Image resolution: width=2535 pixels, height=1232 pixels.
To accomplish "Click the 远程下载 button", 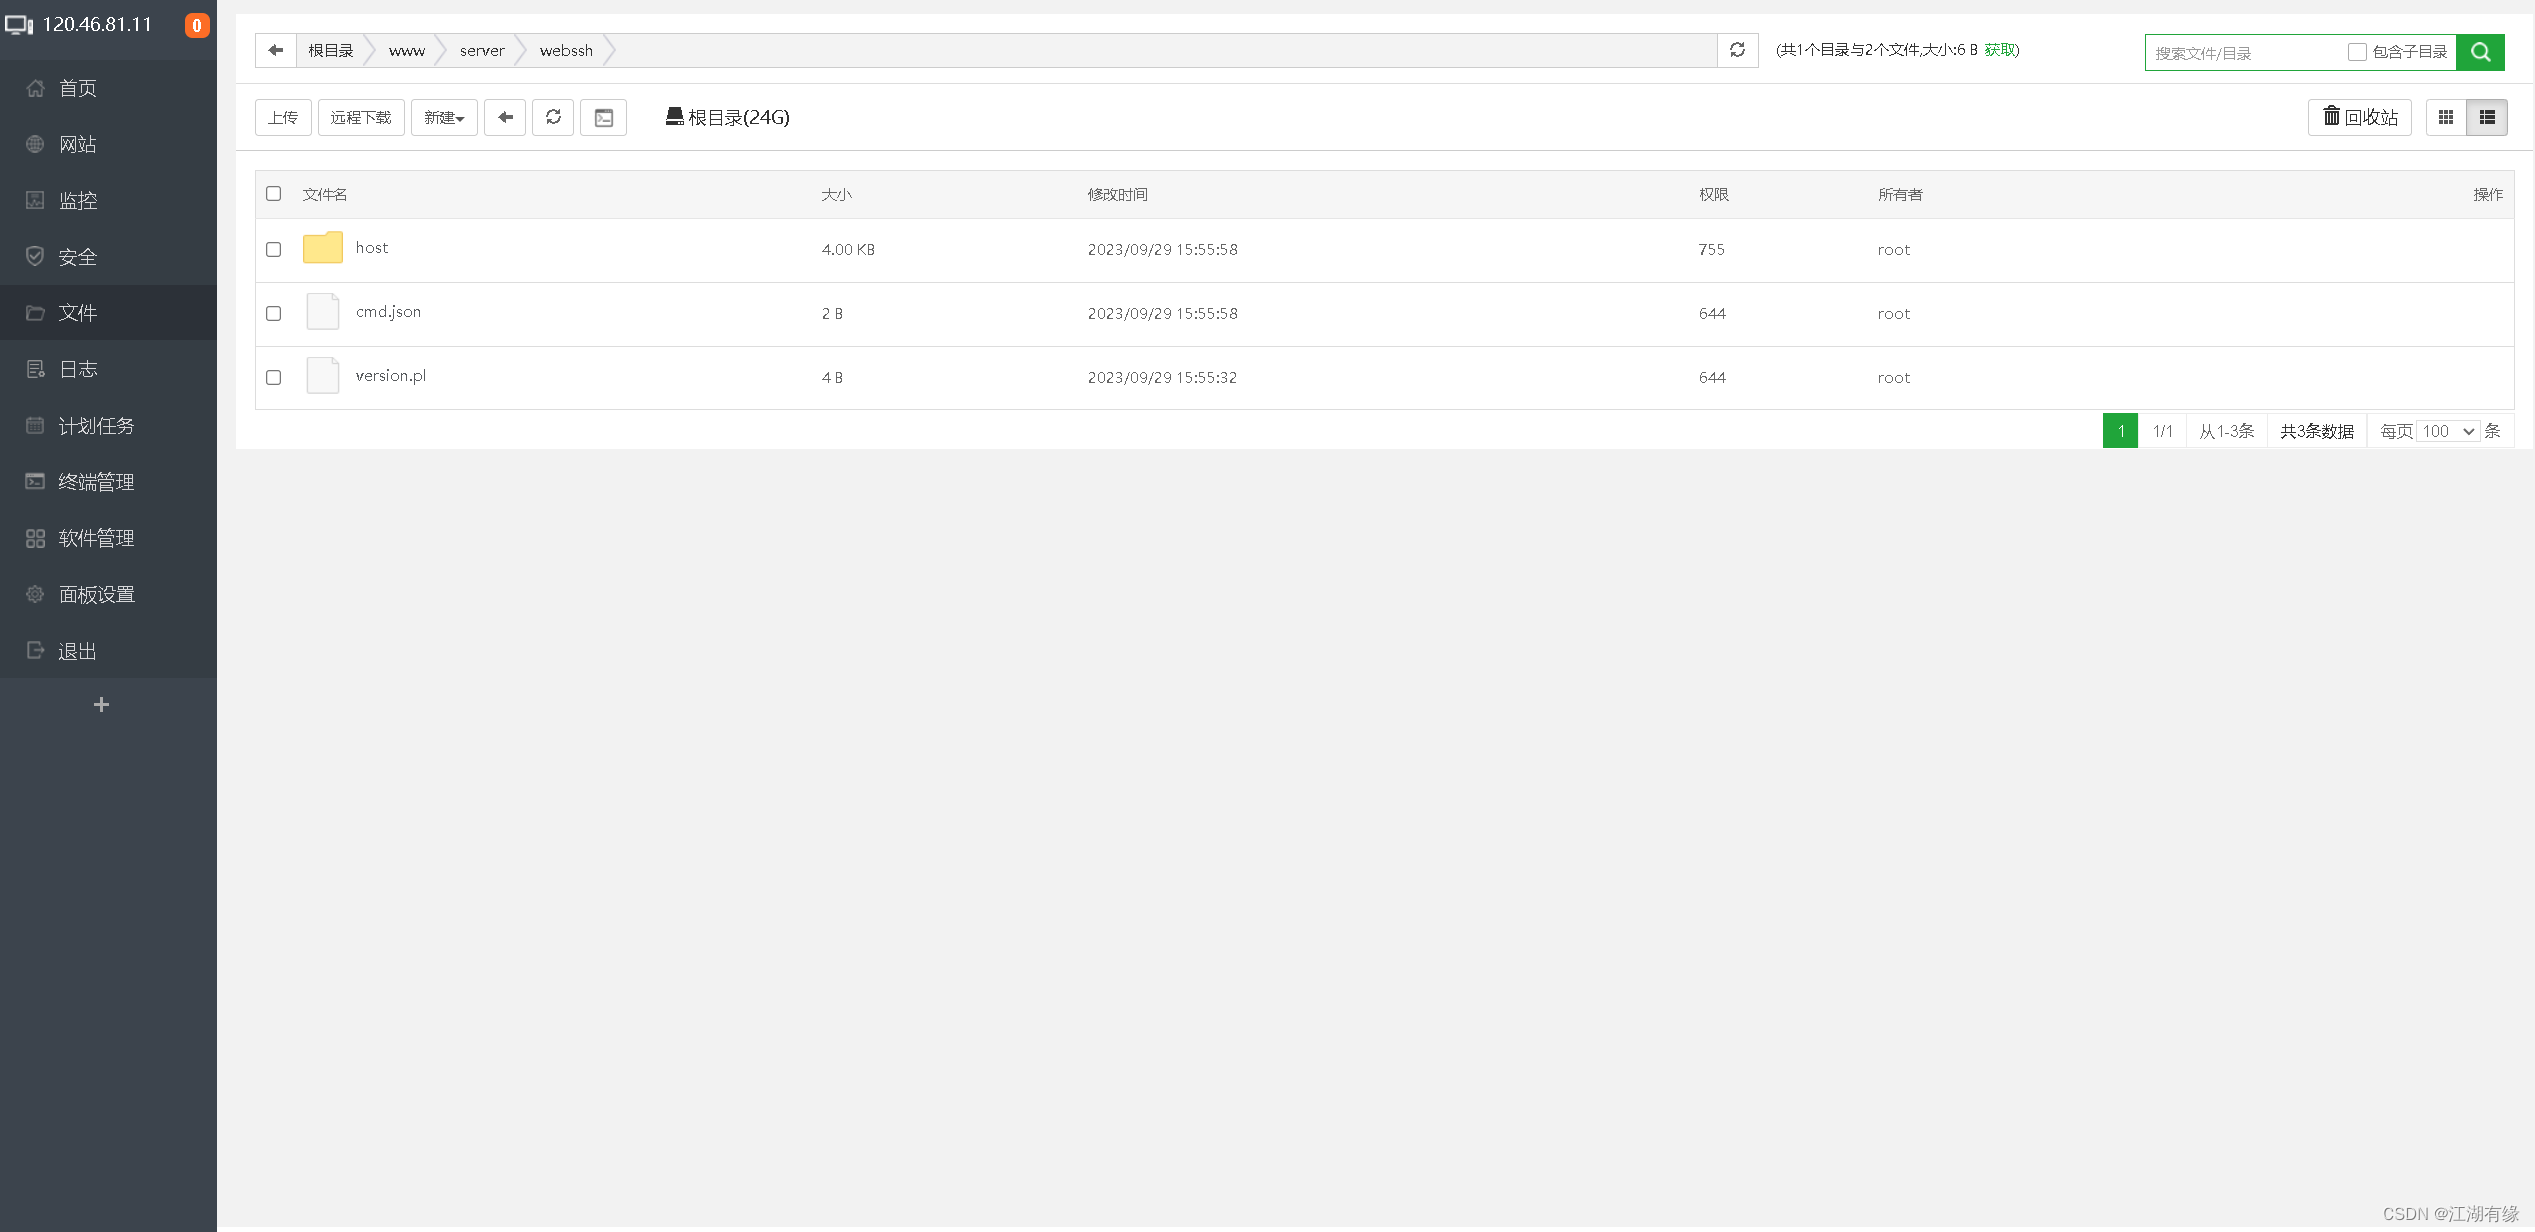I will click(361, 118).
